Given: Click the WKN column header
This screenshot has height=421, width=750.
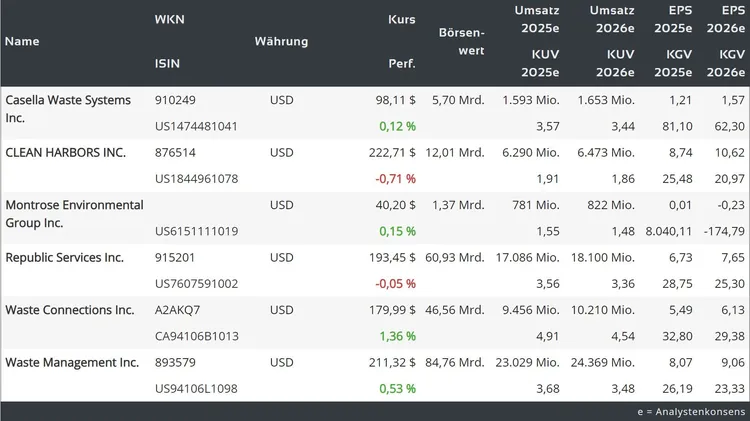Looking at the screenshot, I should pyautogui.click(x=169, y=20).
